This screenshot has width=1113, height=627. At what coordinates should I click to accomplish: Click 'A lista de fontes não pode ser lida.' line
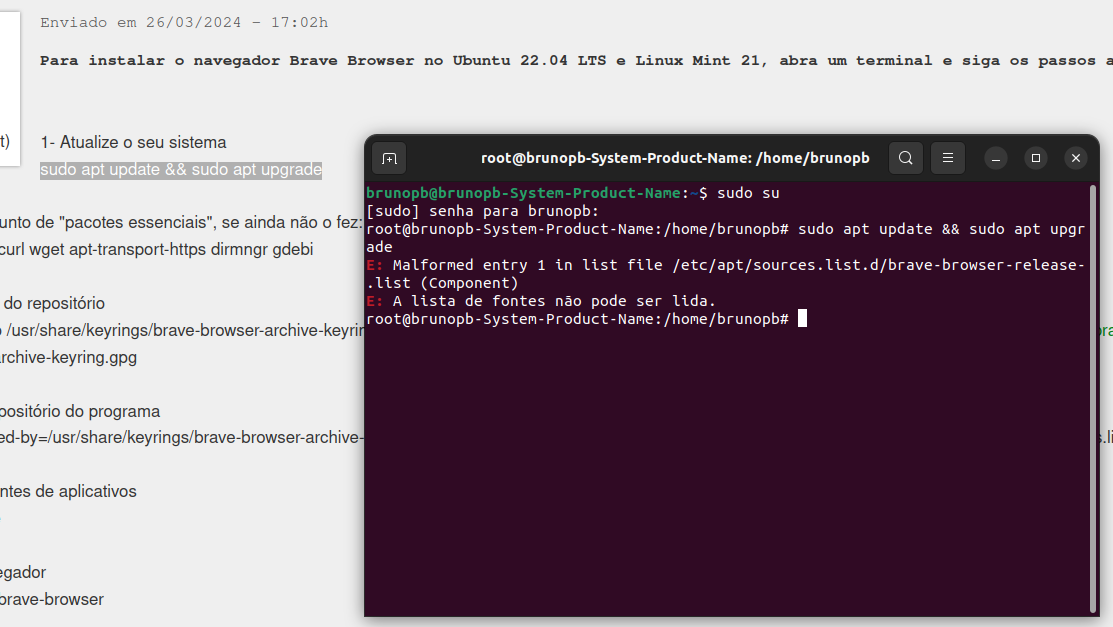pyautogui.click(x=541, y=301)
